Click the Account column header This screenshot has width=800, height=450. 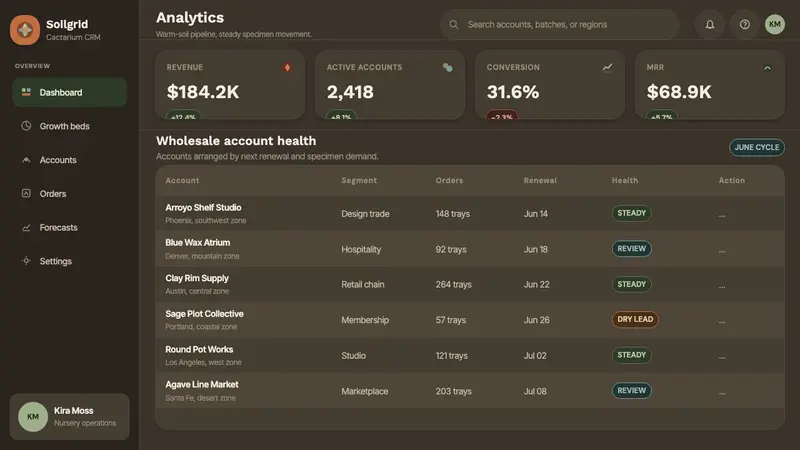(182, 180)
